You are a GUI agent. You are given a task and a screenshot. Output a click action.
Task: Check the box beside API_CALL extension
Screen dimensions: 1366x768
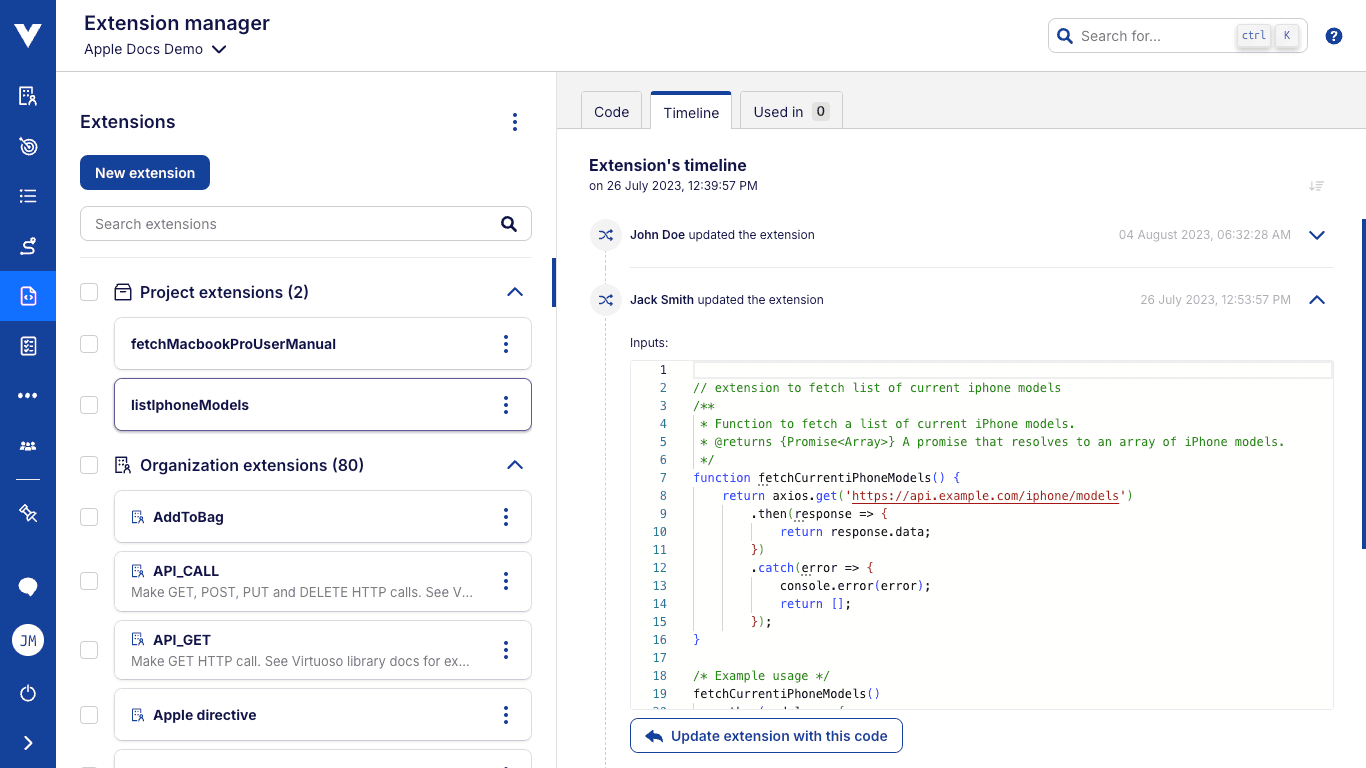pos(89,581)
